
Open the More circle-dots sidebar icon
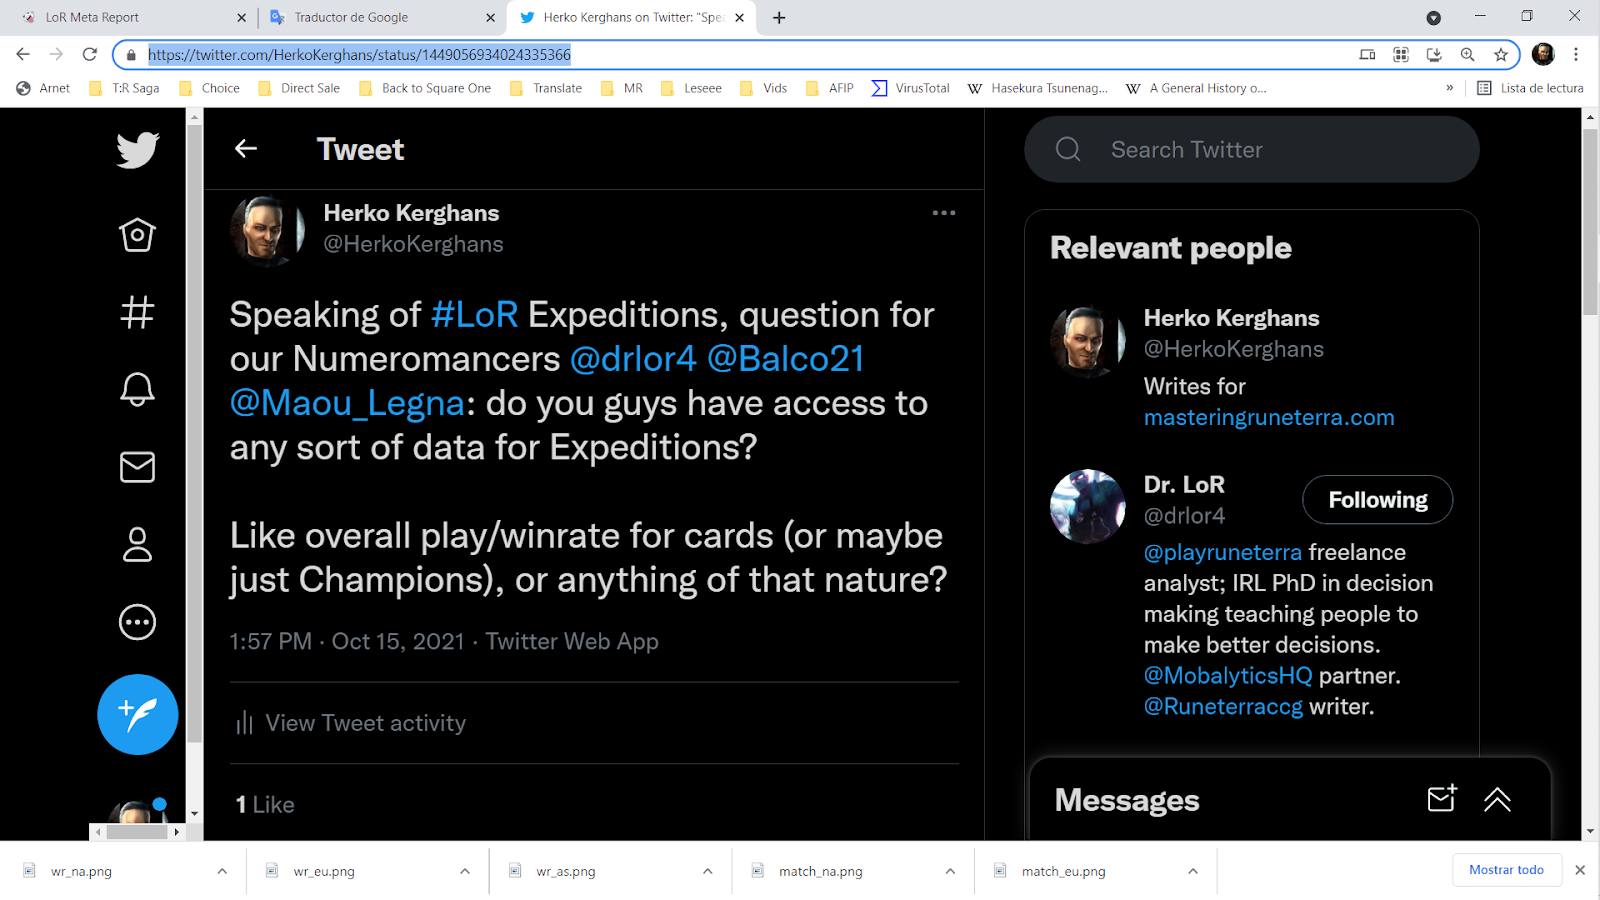(x=137, y=622)
